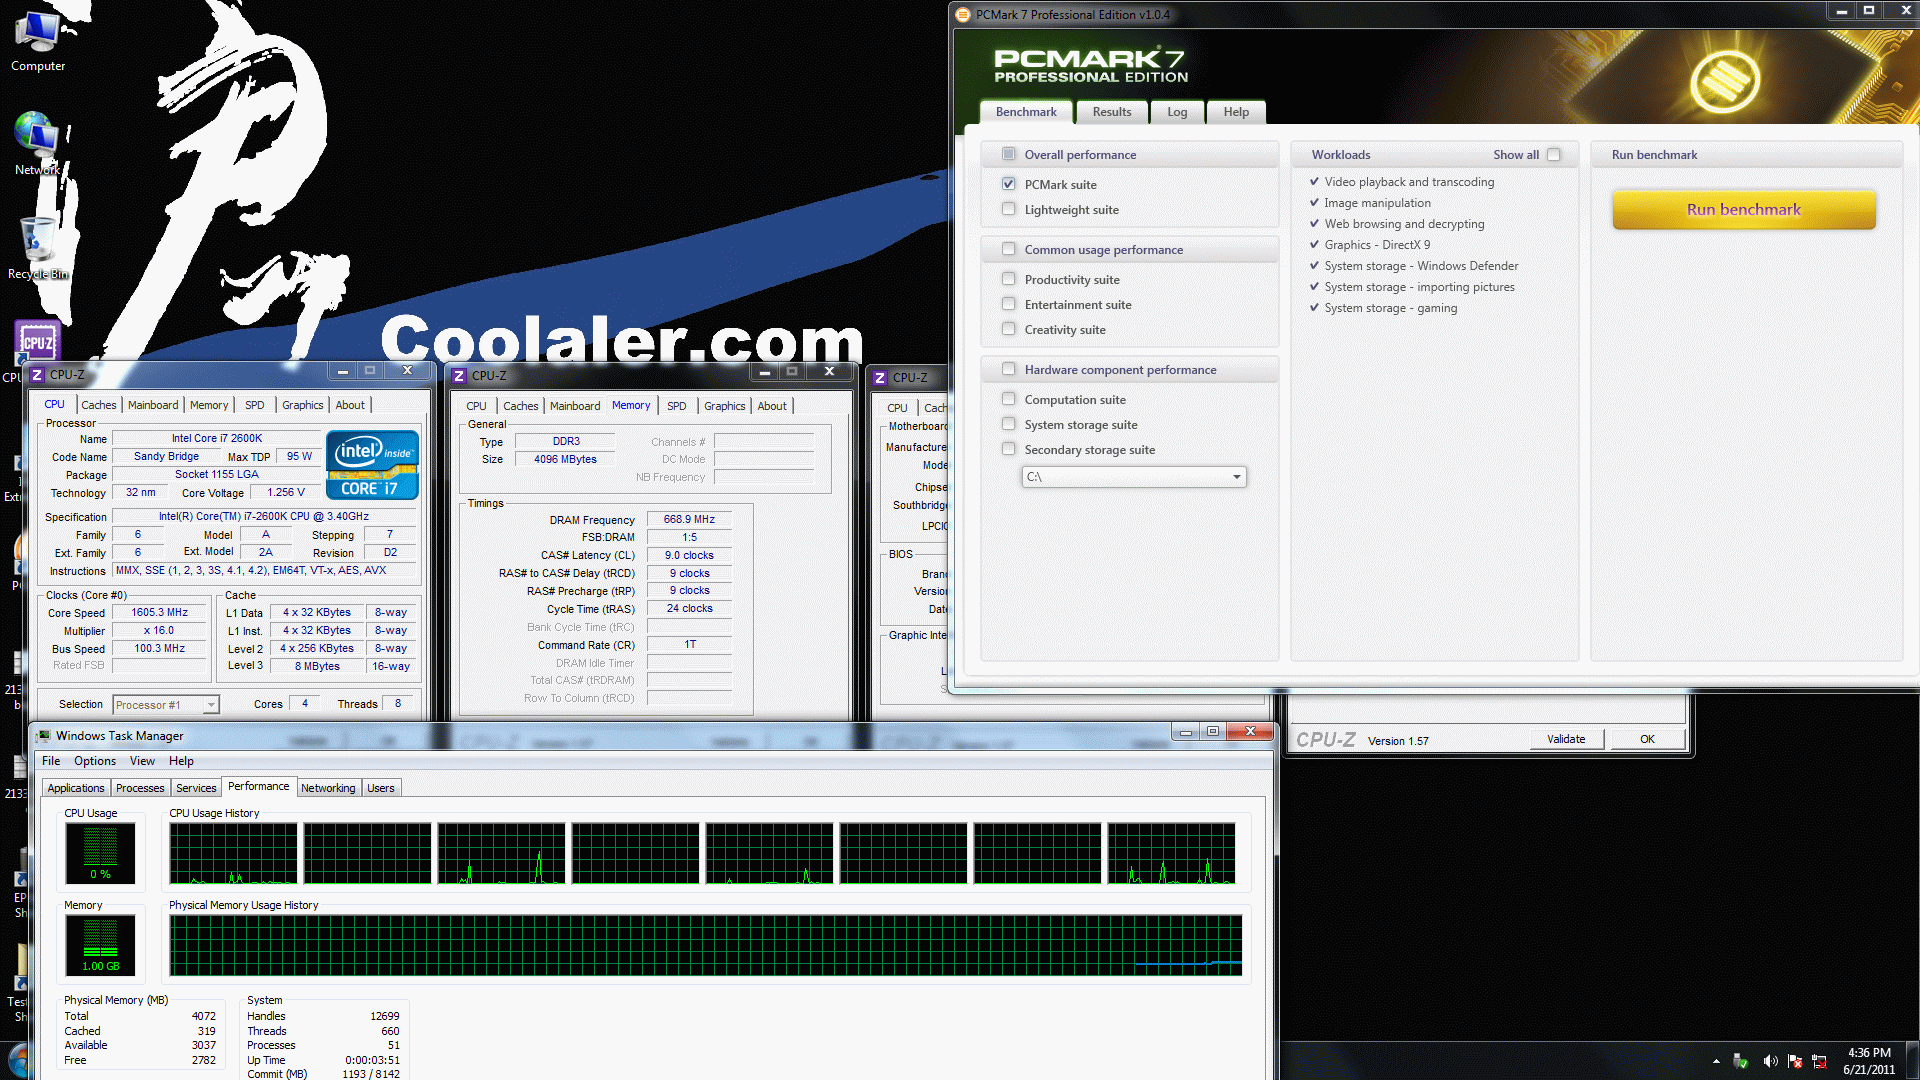Click the CPU-Z Validate button
This screenshot has width=1920, height=1080.
[1566, 739]
